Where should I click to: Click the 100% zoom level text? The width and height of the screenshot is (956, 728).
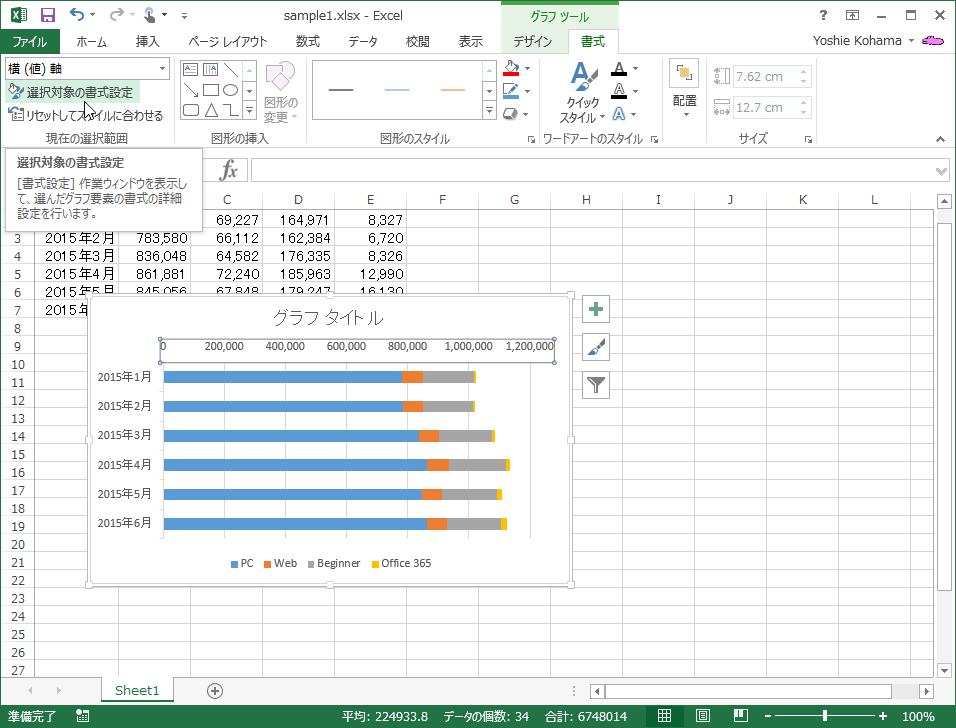(x=918, y=716)
